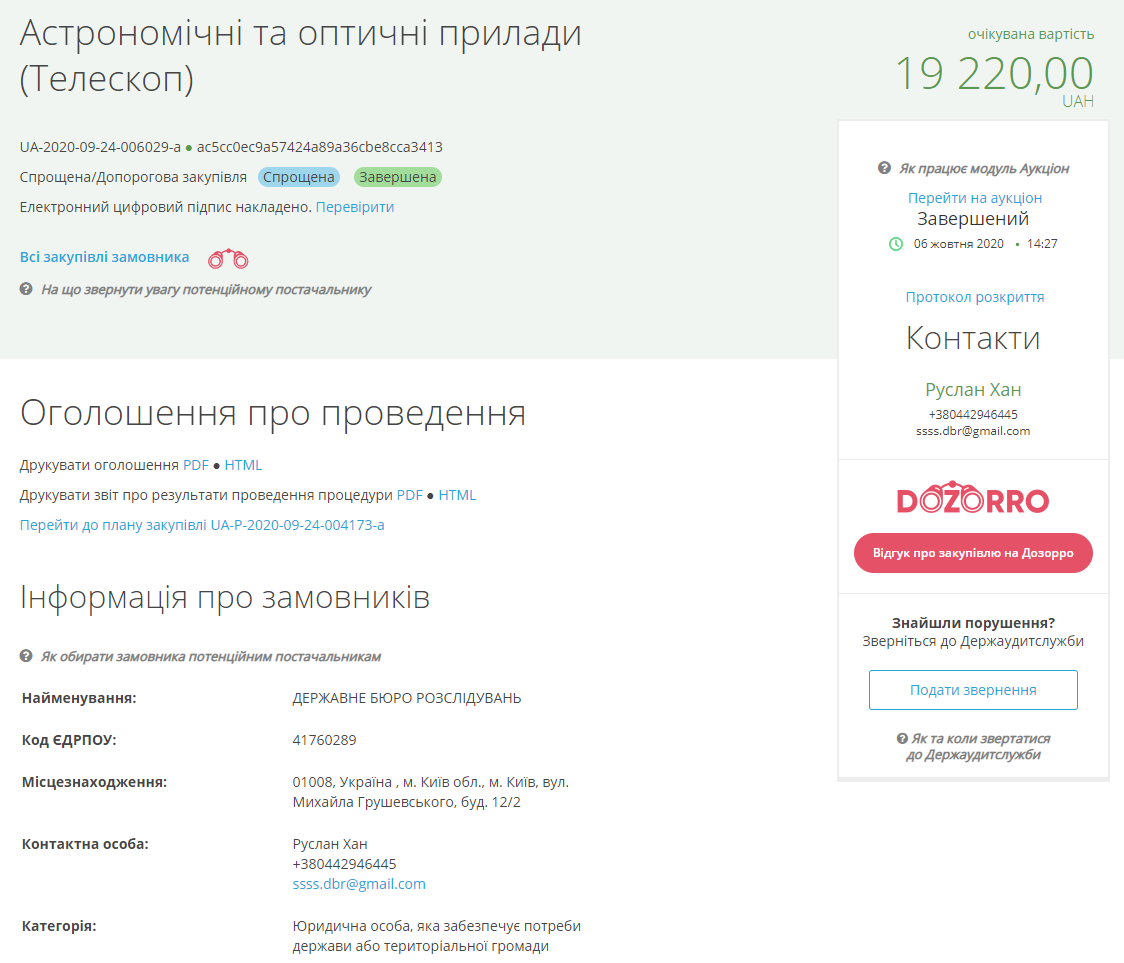Open Перейти на аукціон
The width and height of the screenshot is (1124, 963).
point(973,198)
